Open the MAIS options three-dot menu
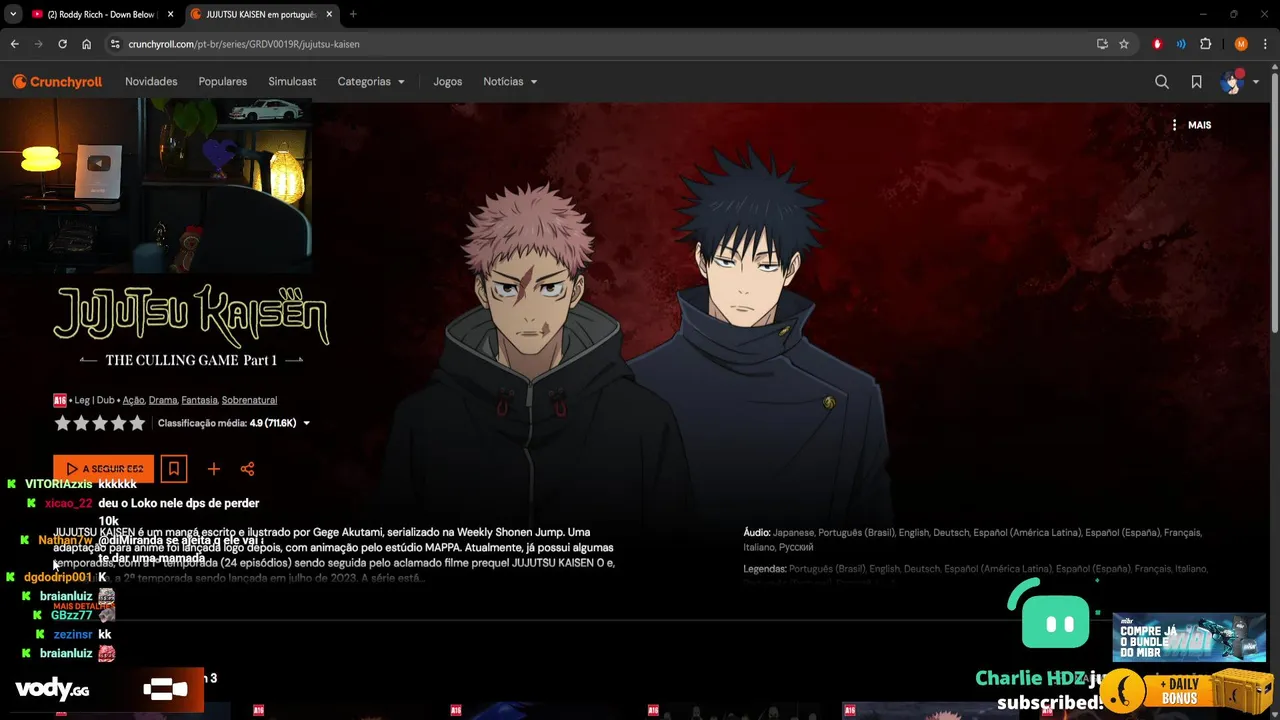The height and width of the screenshot is (720, 1280). [x=1191, y=125]
